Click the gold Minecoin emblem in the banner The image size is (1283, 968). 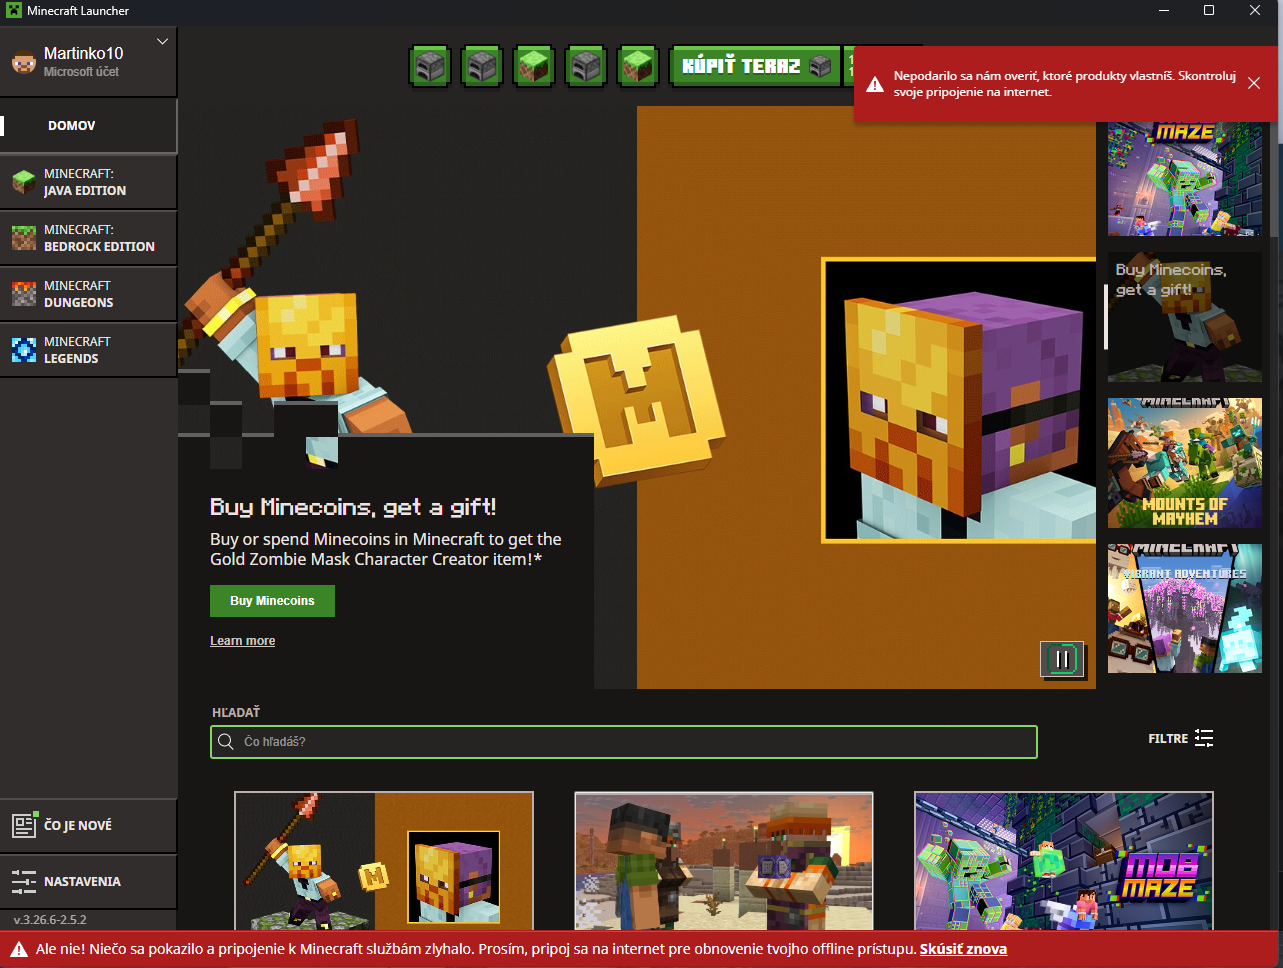click(x=636, y=399)
